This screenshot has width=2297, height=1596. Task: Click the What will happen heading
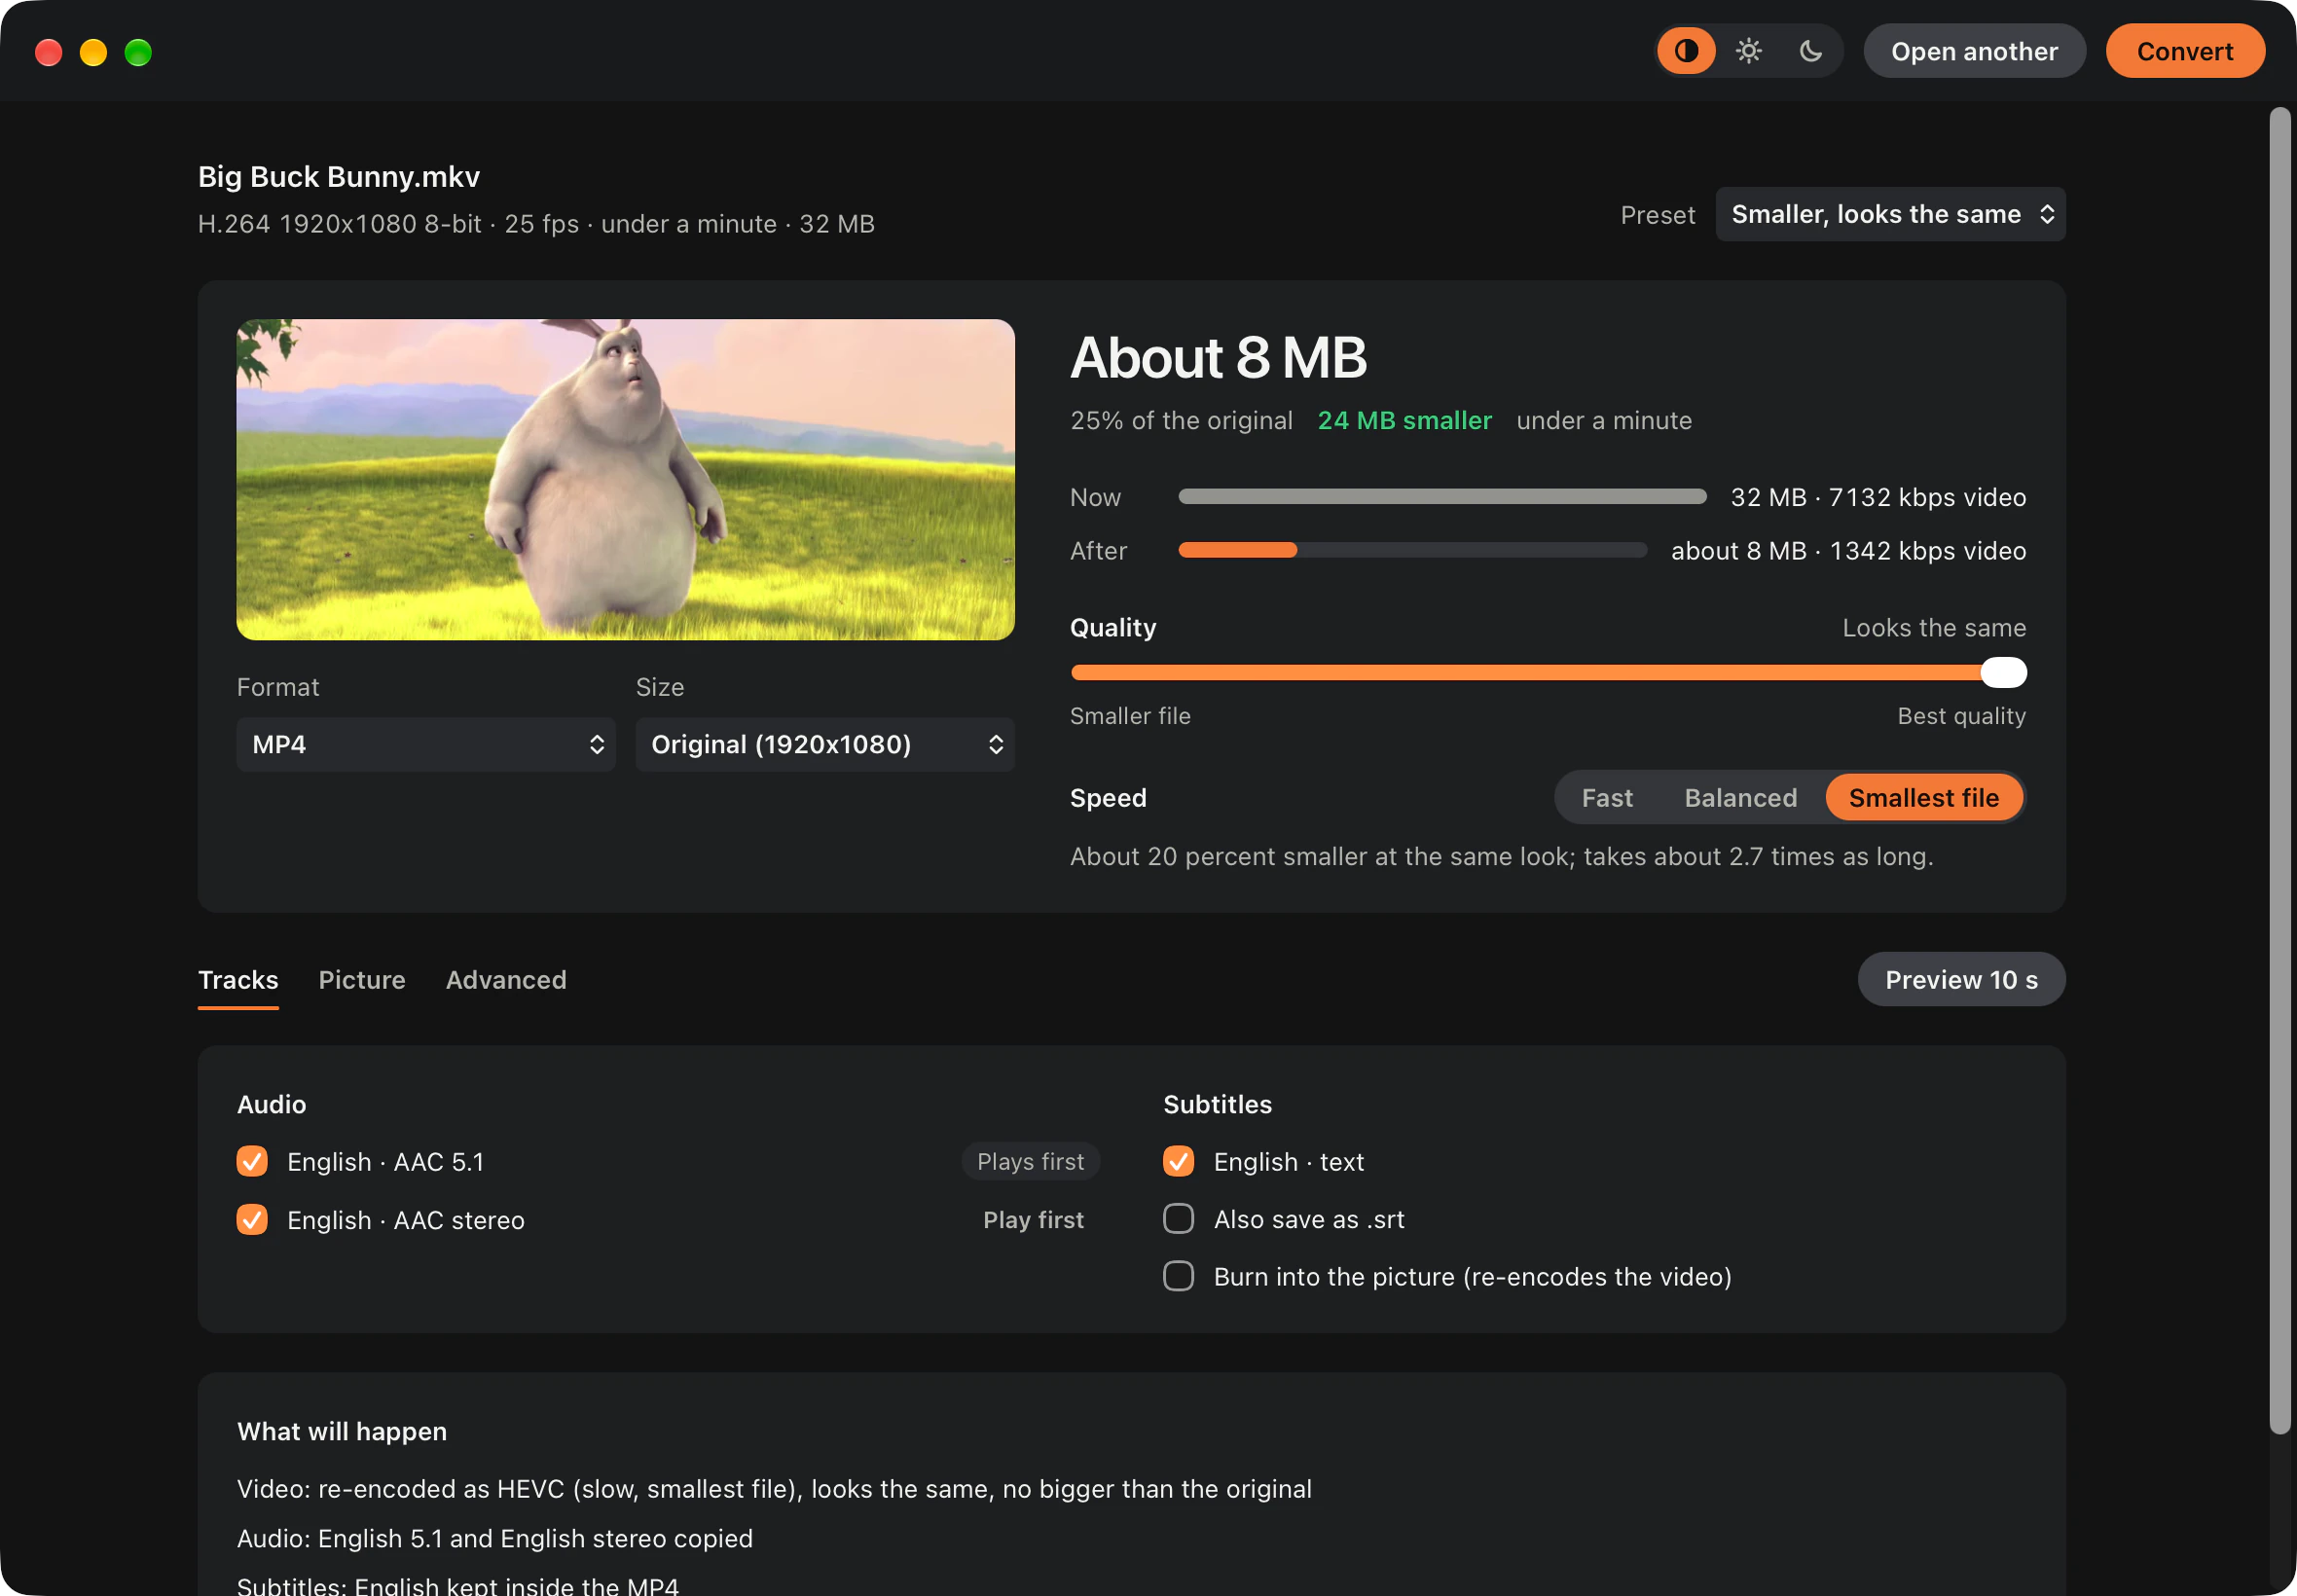[x=342, y=1431]
